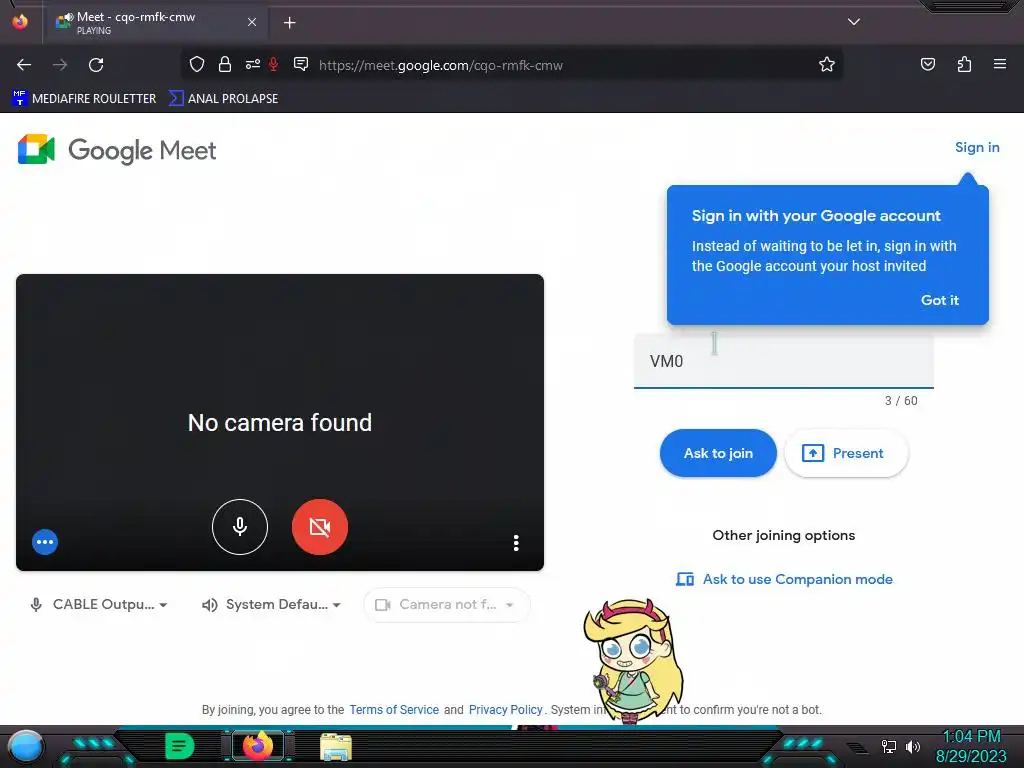Image resolution: width=1024 pixels, height=768 pixels.
Task: Open the site permissions icon in address bar
Action: [253, 64]
